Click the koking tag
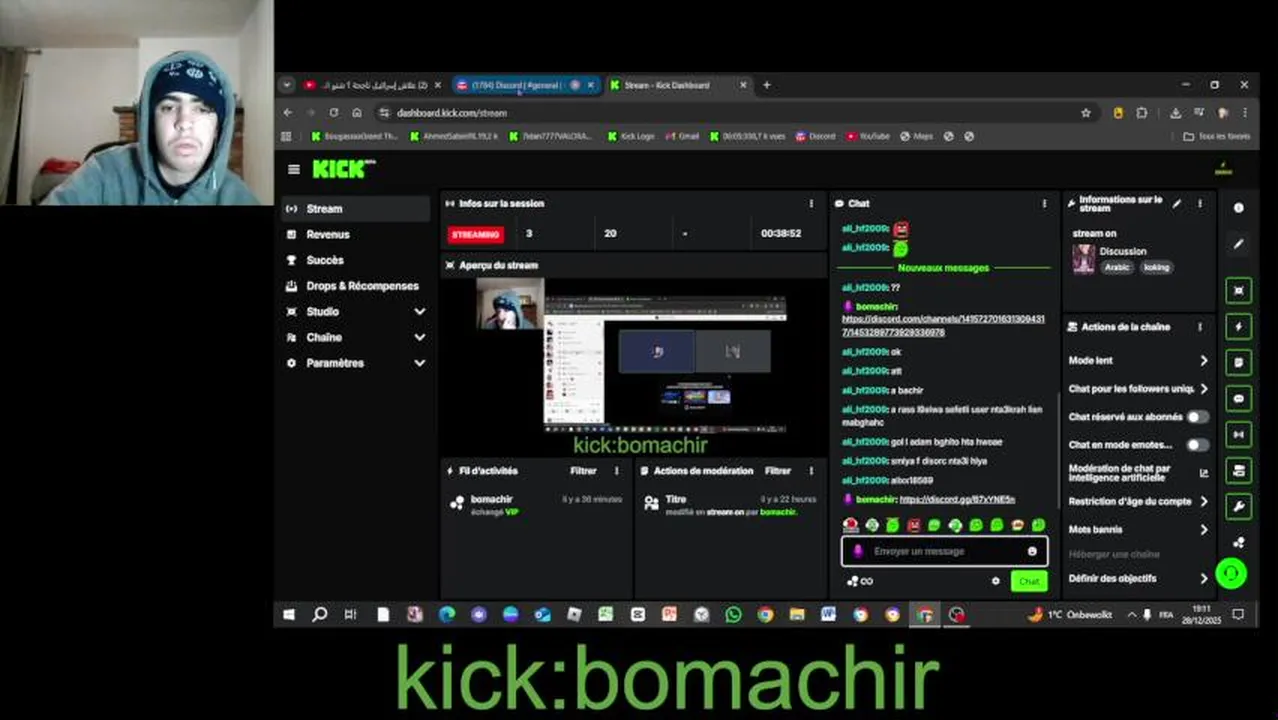 [x=1156, y=267]
